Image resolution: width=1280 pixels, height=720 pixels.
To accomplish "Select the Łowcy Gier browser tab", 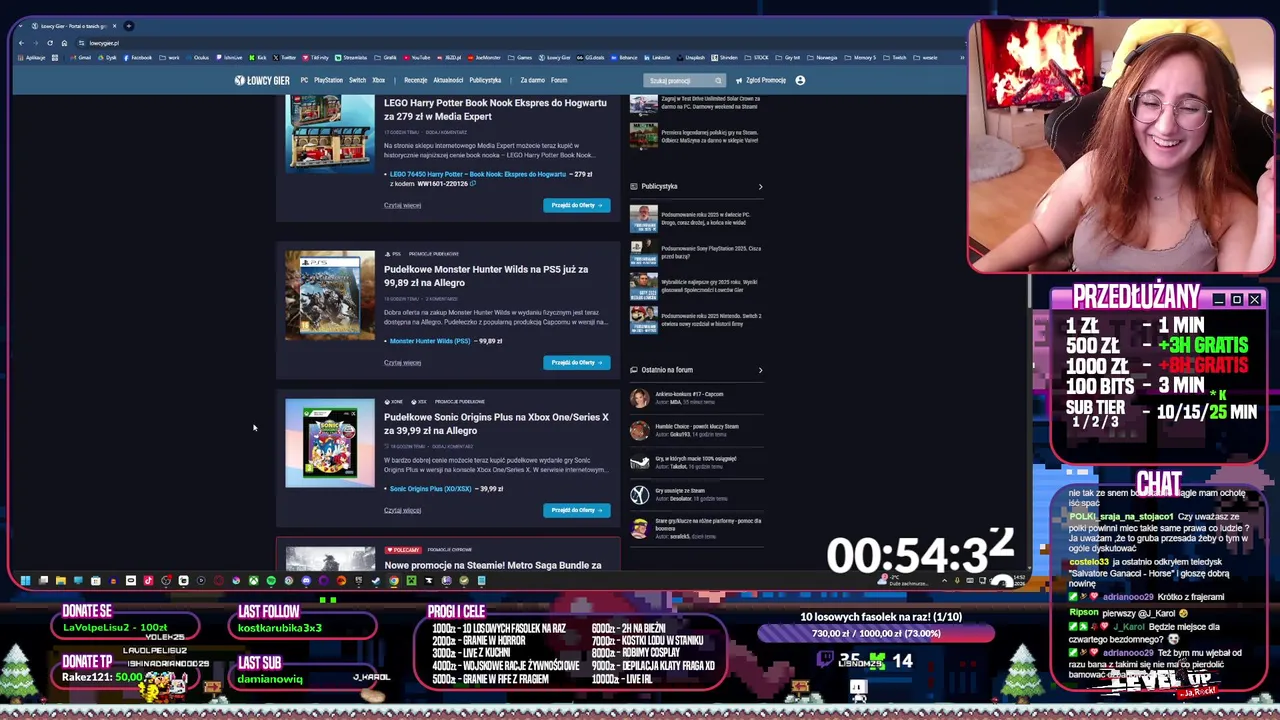I will click(x=72, y=26).
